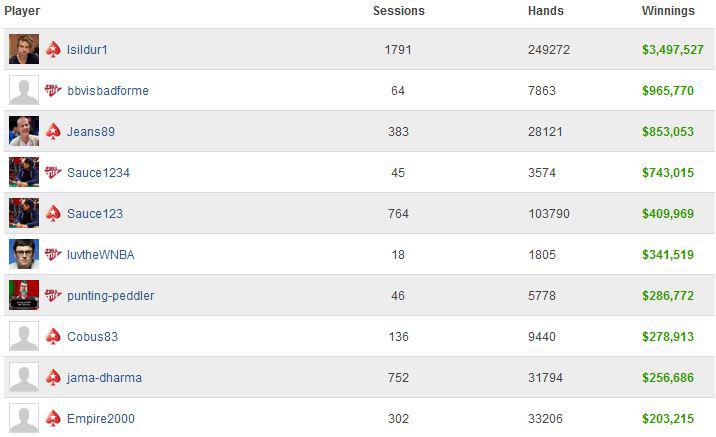Click Cobus83 blank placeholder avatar

[x=24, y=336]
